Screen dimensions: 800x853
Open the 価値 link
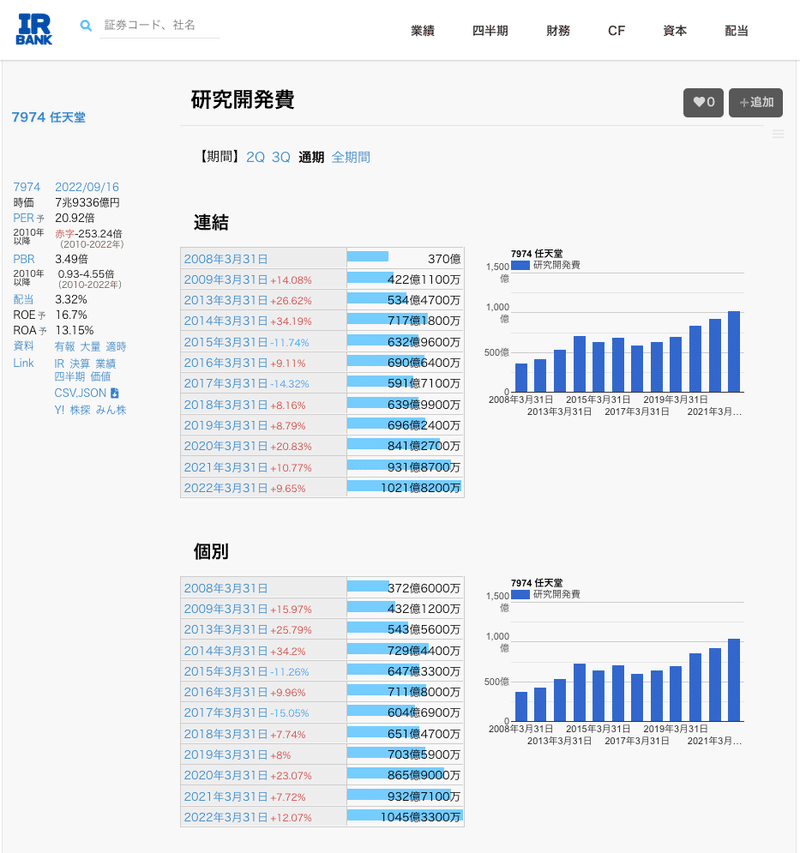click(x=101, y=376)
